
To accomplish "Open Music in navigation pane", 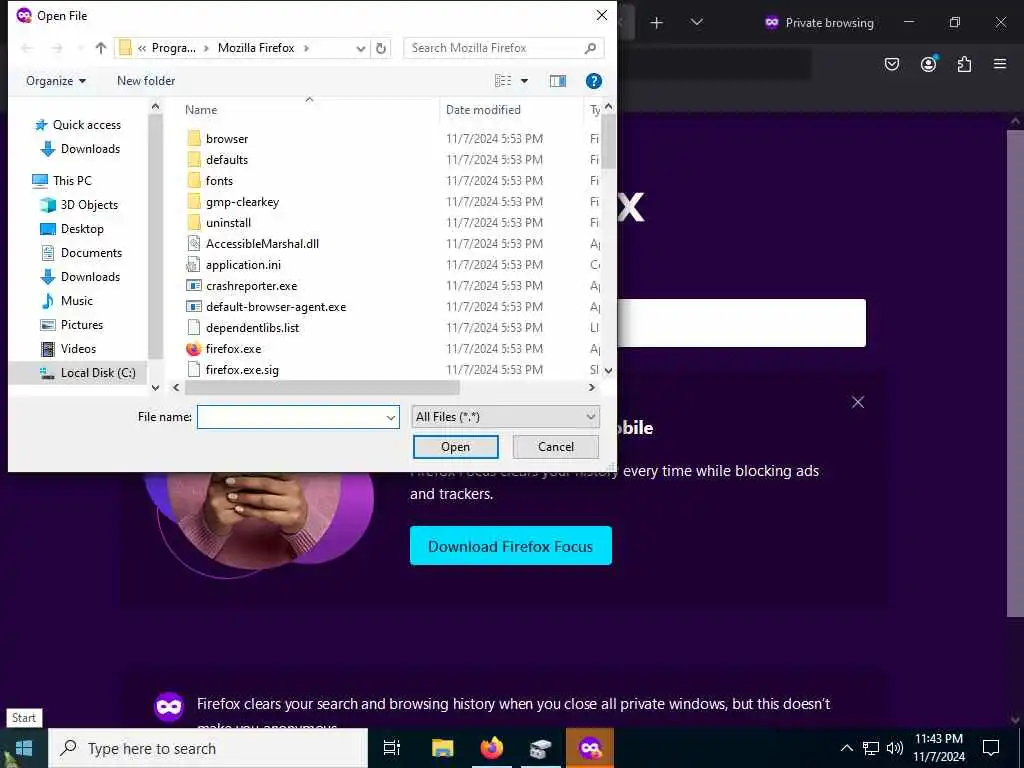I will click(x=76, y=301).
